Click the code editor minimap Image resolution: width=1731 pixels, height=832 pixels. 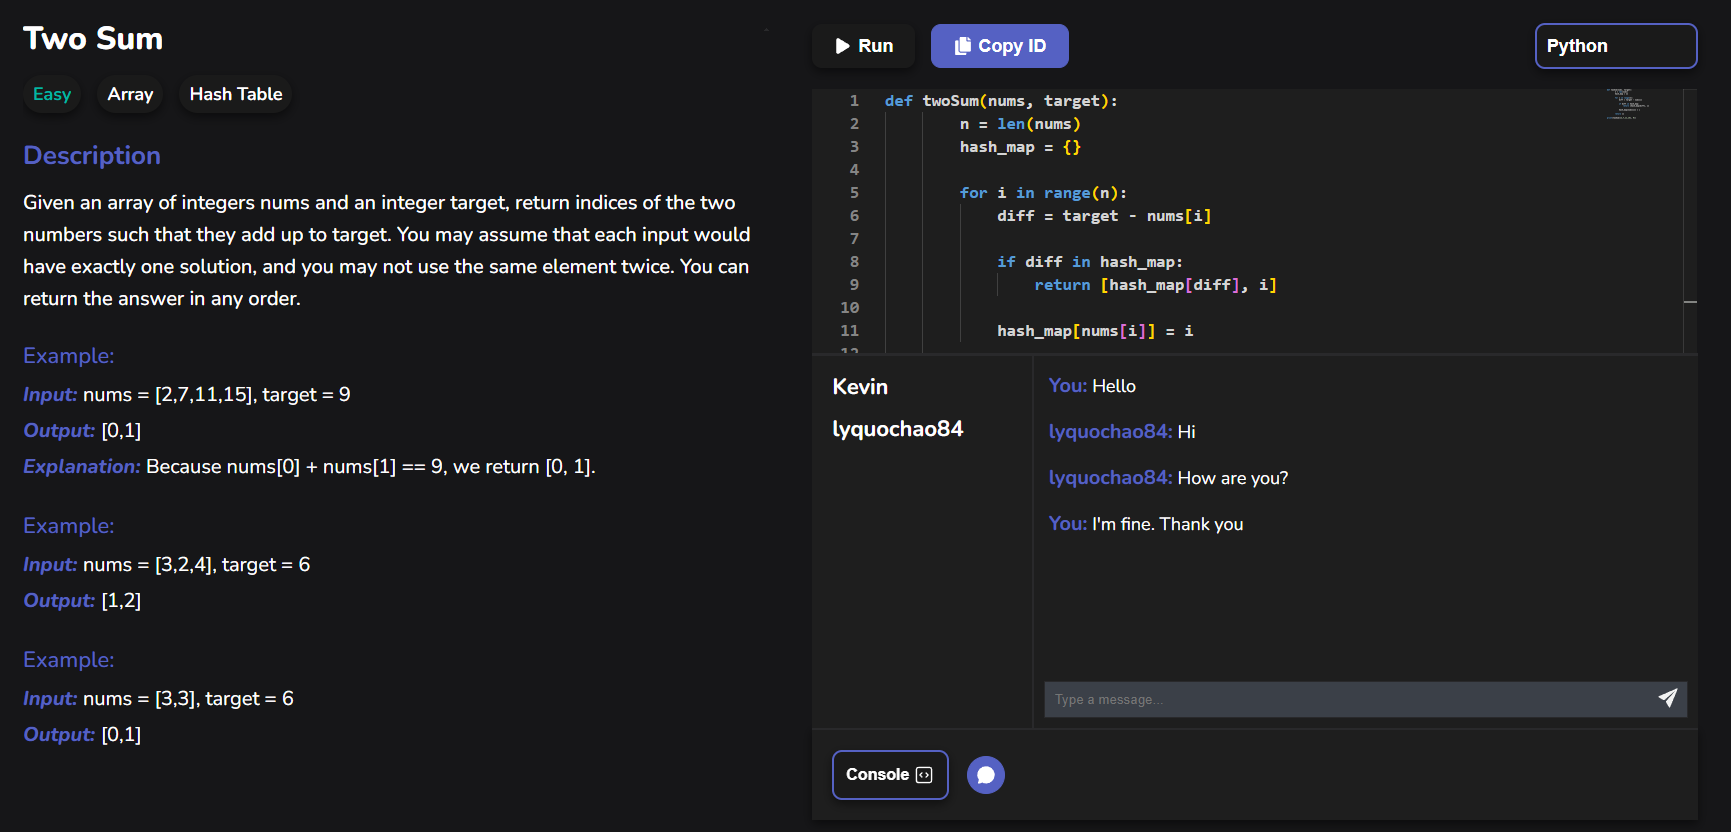1628,104
